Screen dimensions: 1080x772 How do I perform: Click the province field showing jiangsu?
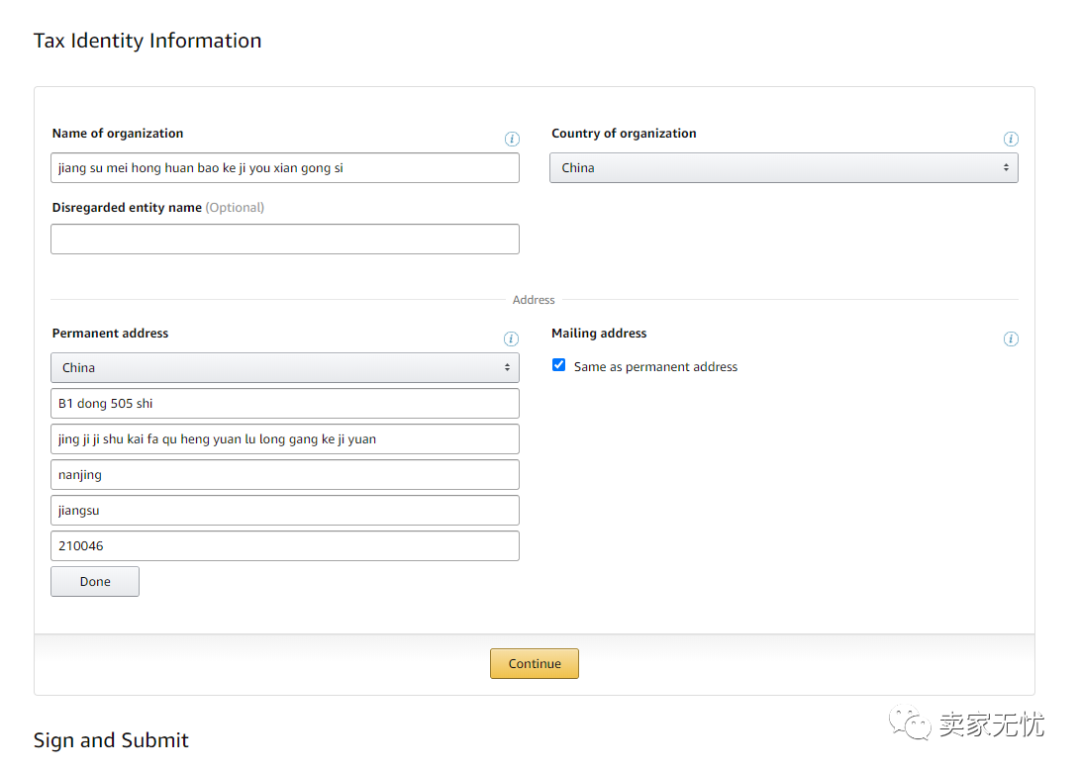point(285,511)
